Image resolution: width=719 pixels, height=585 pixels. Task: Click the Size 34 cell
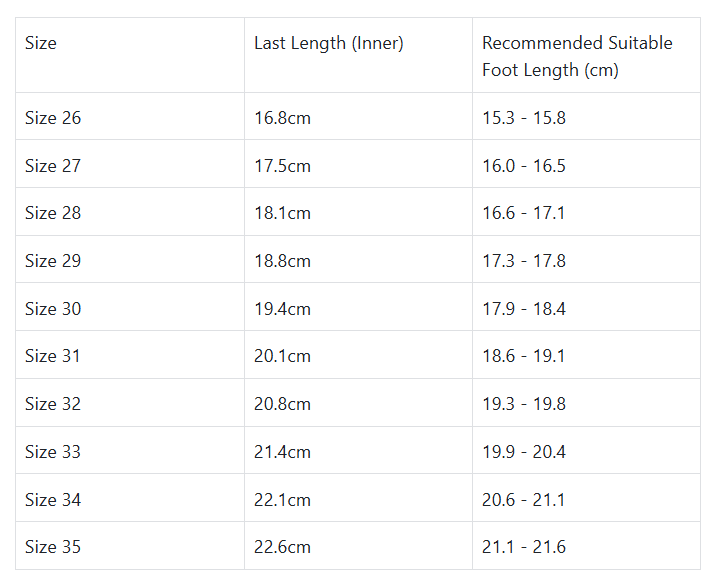click(53, 500)
